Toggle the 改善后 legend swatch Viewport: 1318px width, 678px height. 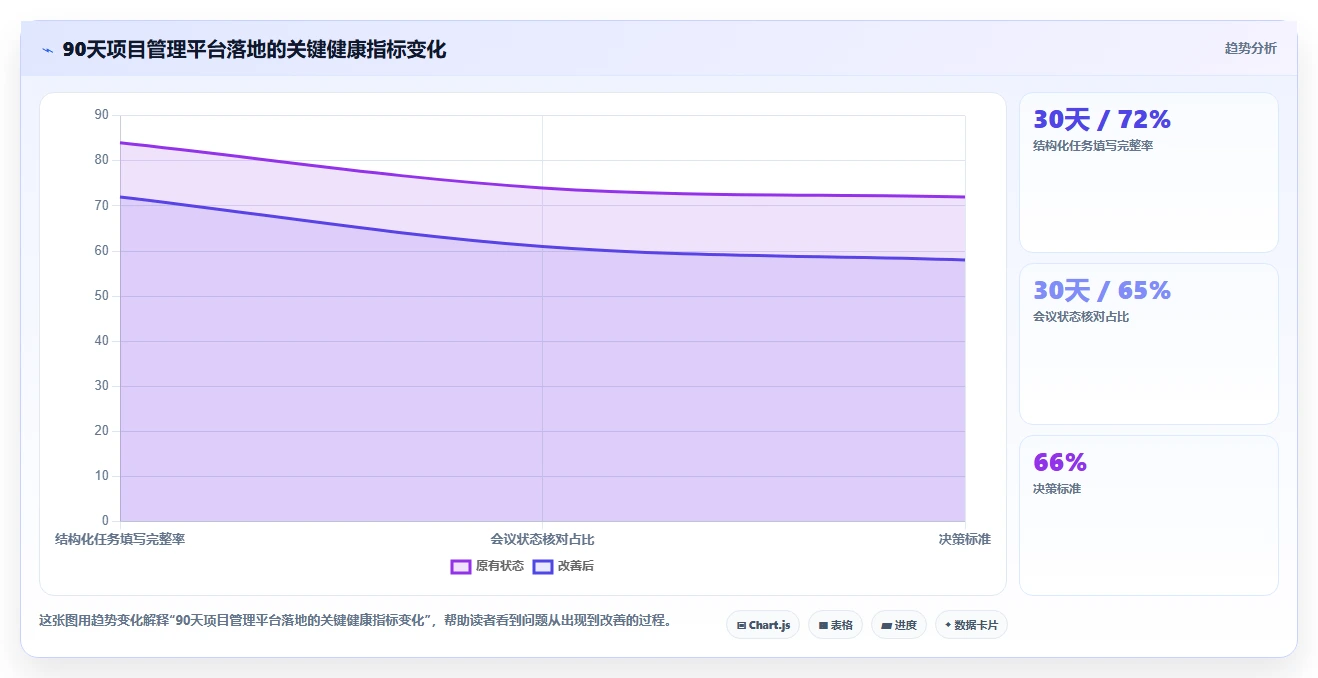click(542, 566)
